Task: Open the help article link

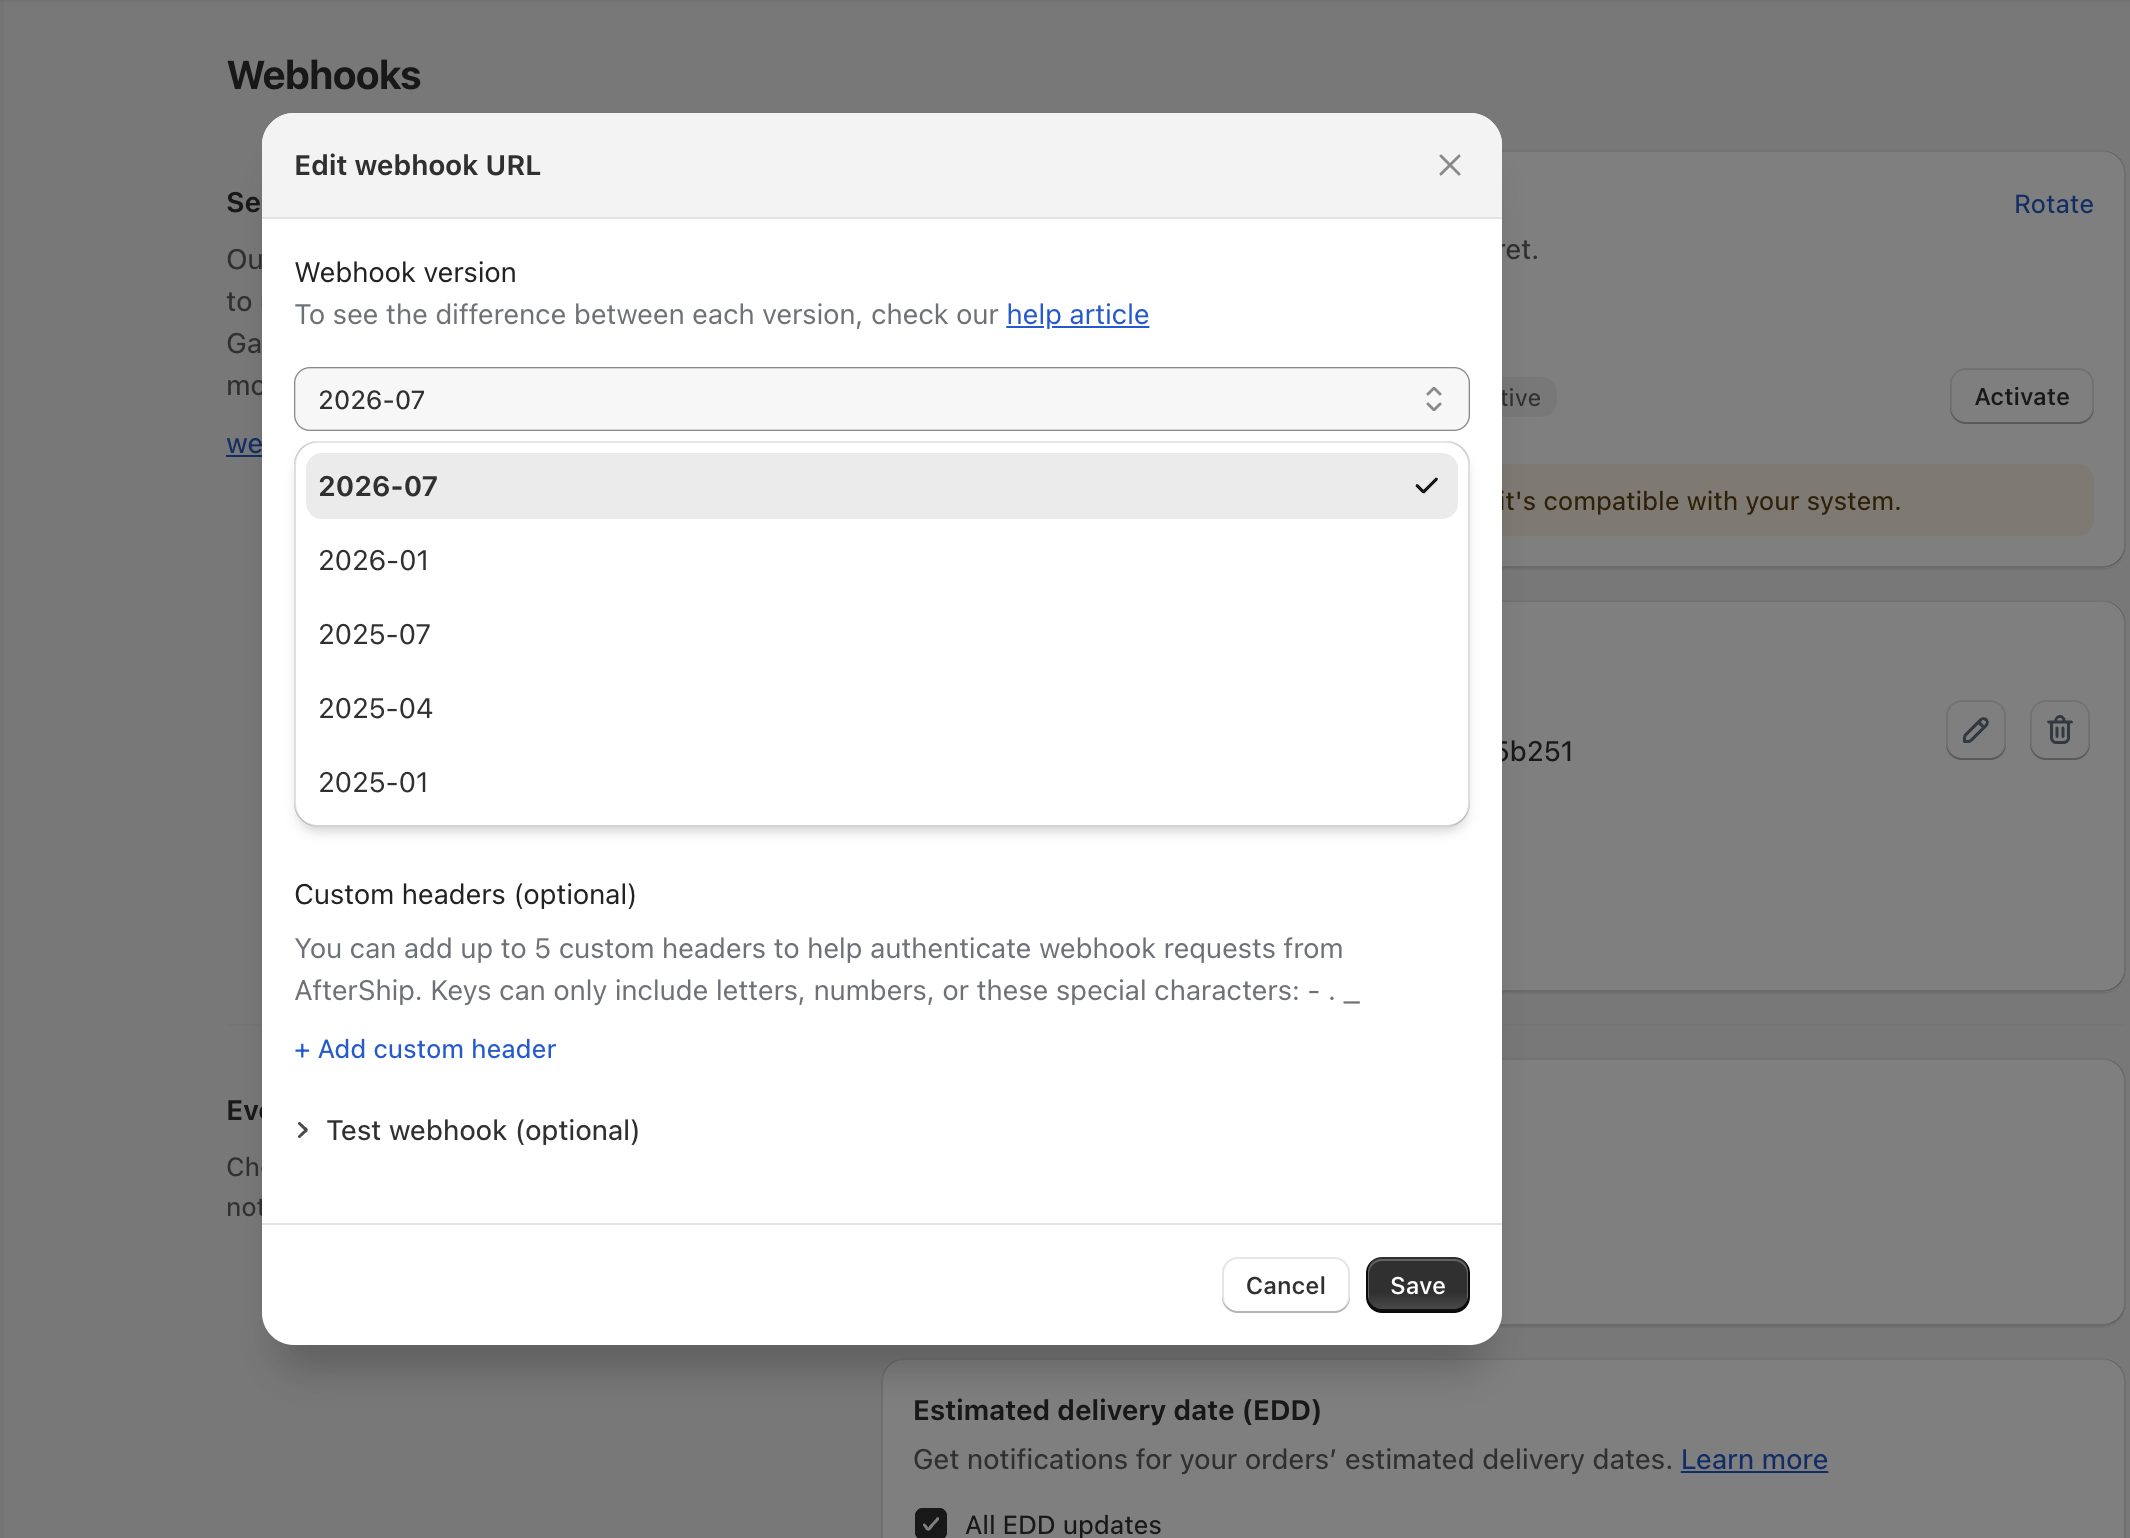Action: (1077, 314)
